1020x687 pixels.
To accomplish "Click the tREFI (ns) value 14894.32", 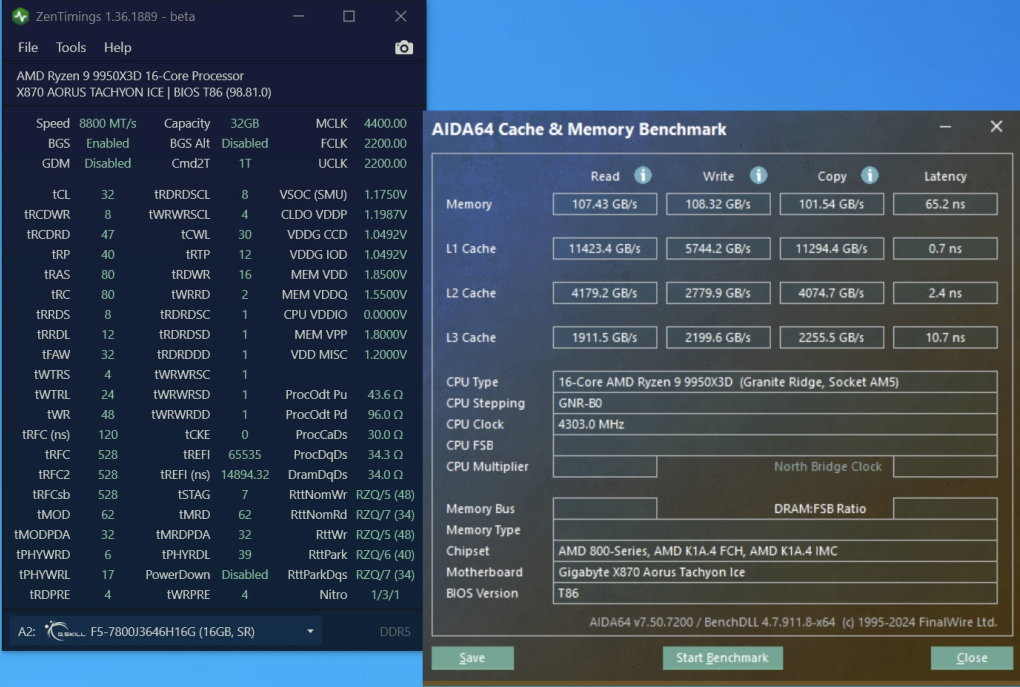I will (245, 474).
